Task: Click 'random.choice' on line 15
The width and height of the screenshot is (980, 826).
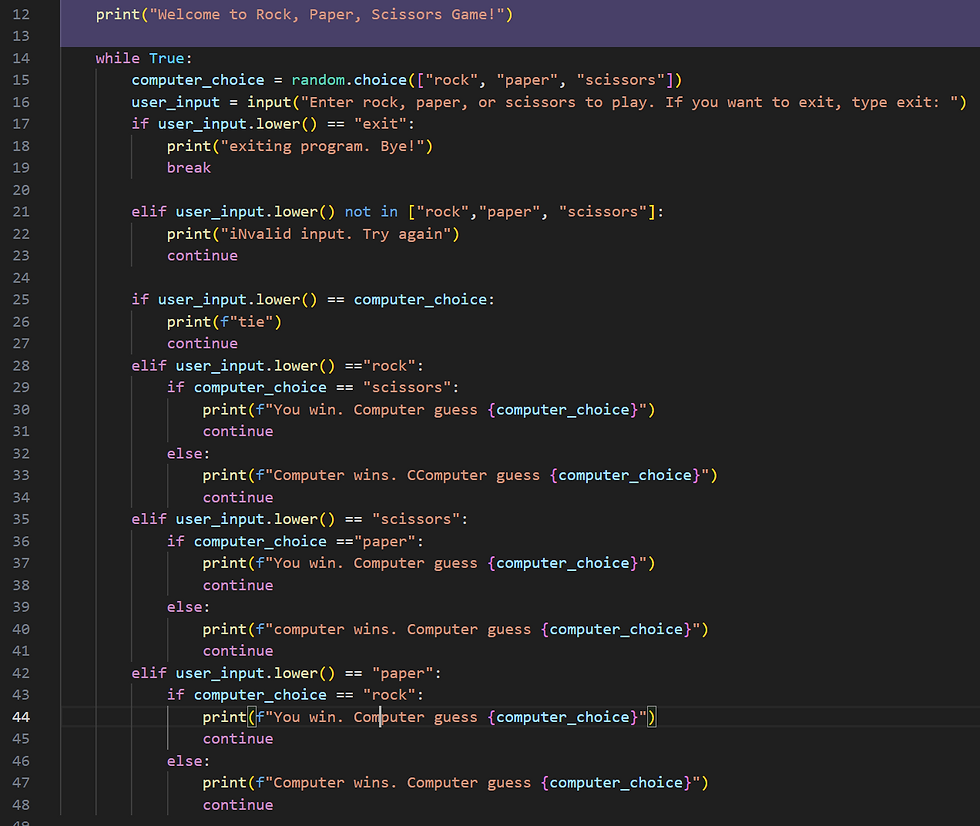Action: [349, 80]
